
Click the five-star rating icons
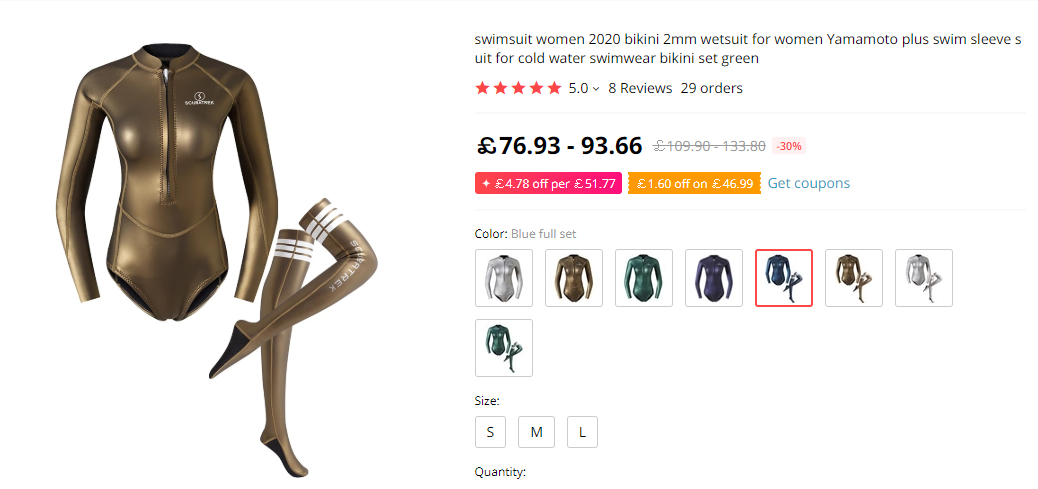pyautogui.click(x=518, y=88)
